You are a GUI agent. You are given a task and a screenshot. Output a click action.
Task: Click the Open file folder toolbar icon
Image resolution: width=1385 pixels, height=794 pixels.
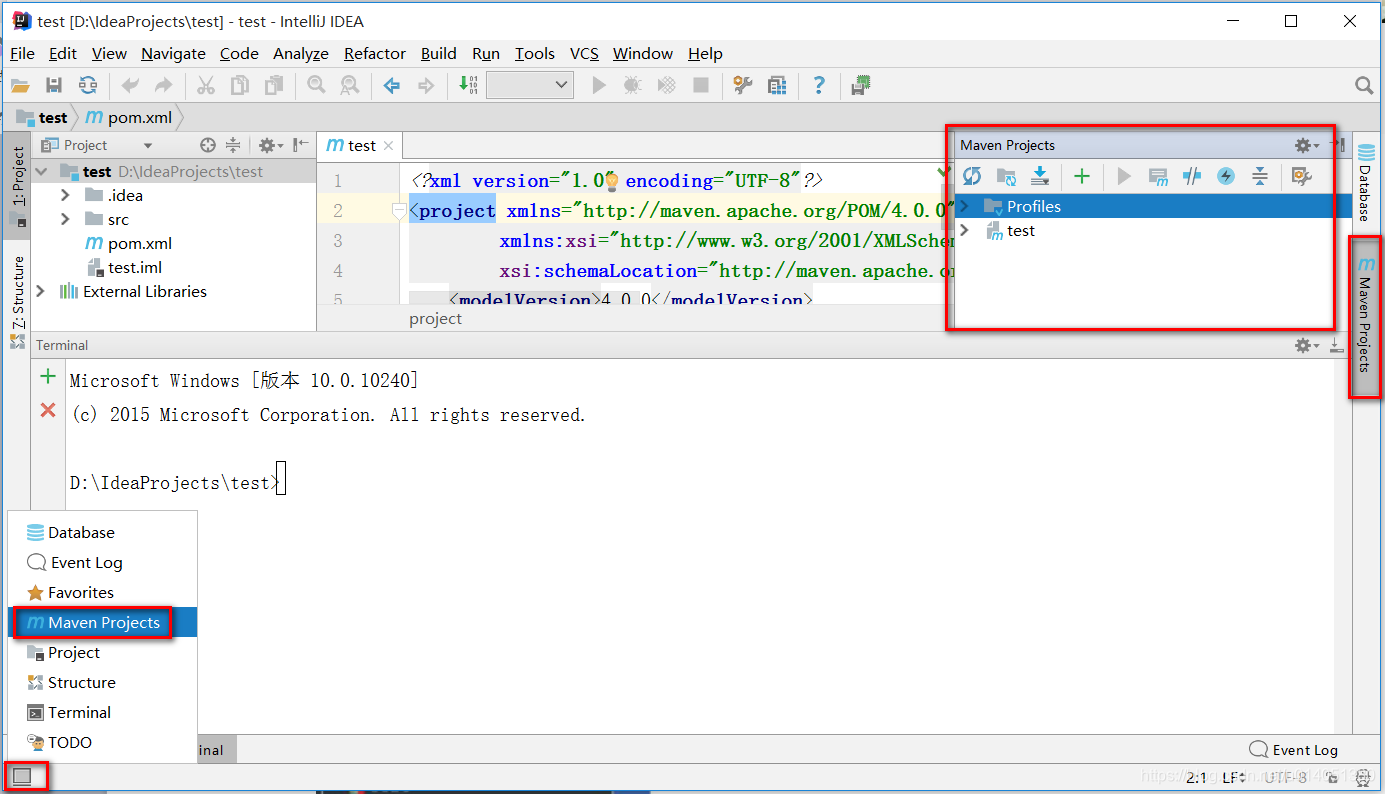click(20, 86)
